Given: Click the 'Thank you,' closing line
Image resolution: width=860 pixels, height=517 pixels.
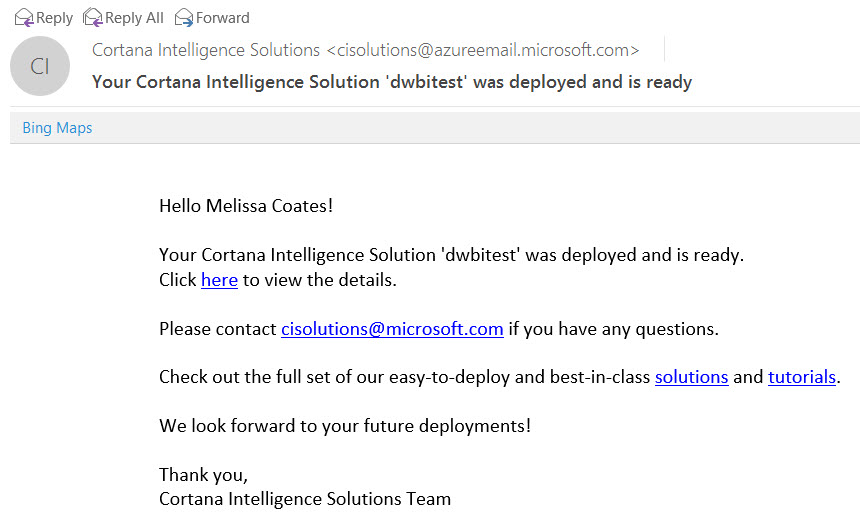Looking at the screenshot, I should click(203, 474).
